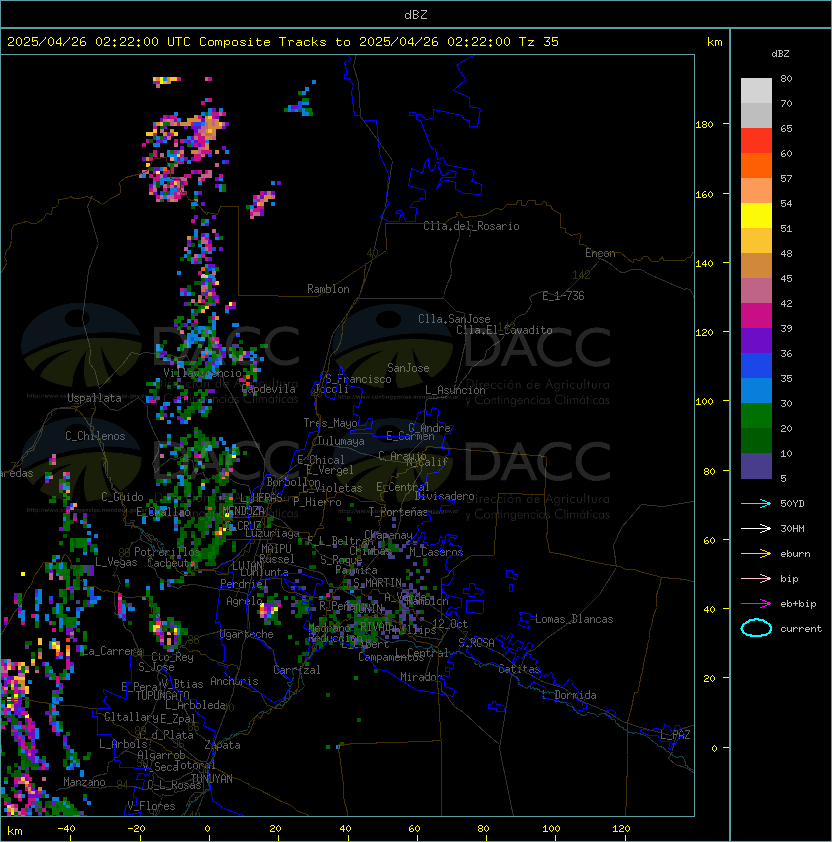
Task: Click the 'La_Carrera' map label
Action: point(112,651)
